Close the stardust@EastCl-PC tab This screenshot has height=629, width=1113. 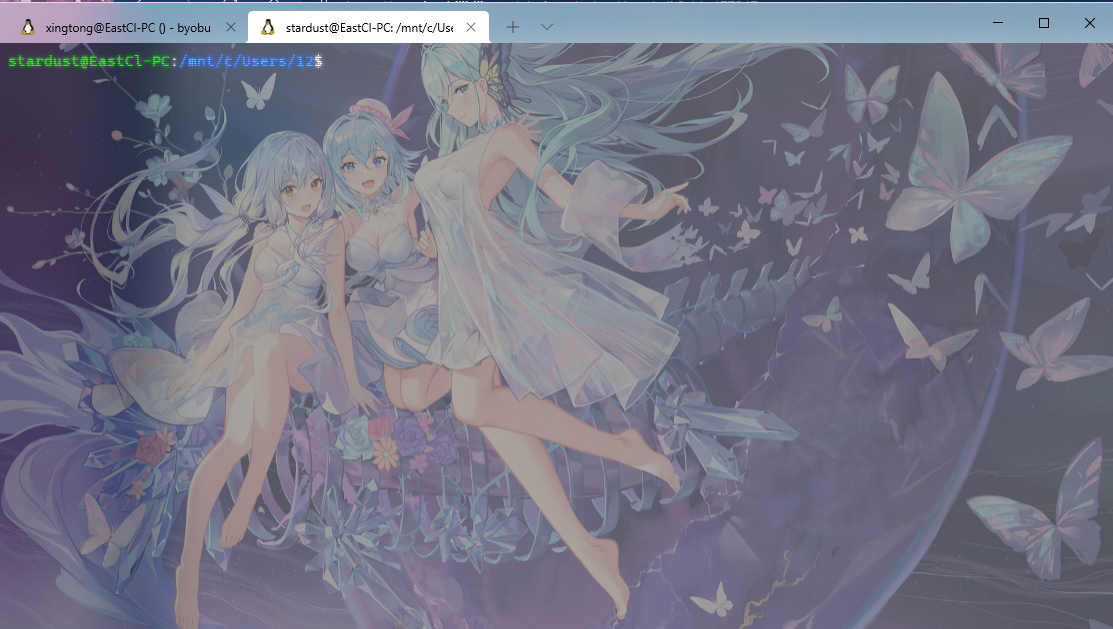point(471,28)
